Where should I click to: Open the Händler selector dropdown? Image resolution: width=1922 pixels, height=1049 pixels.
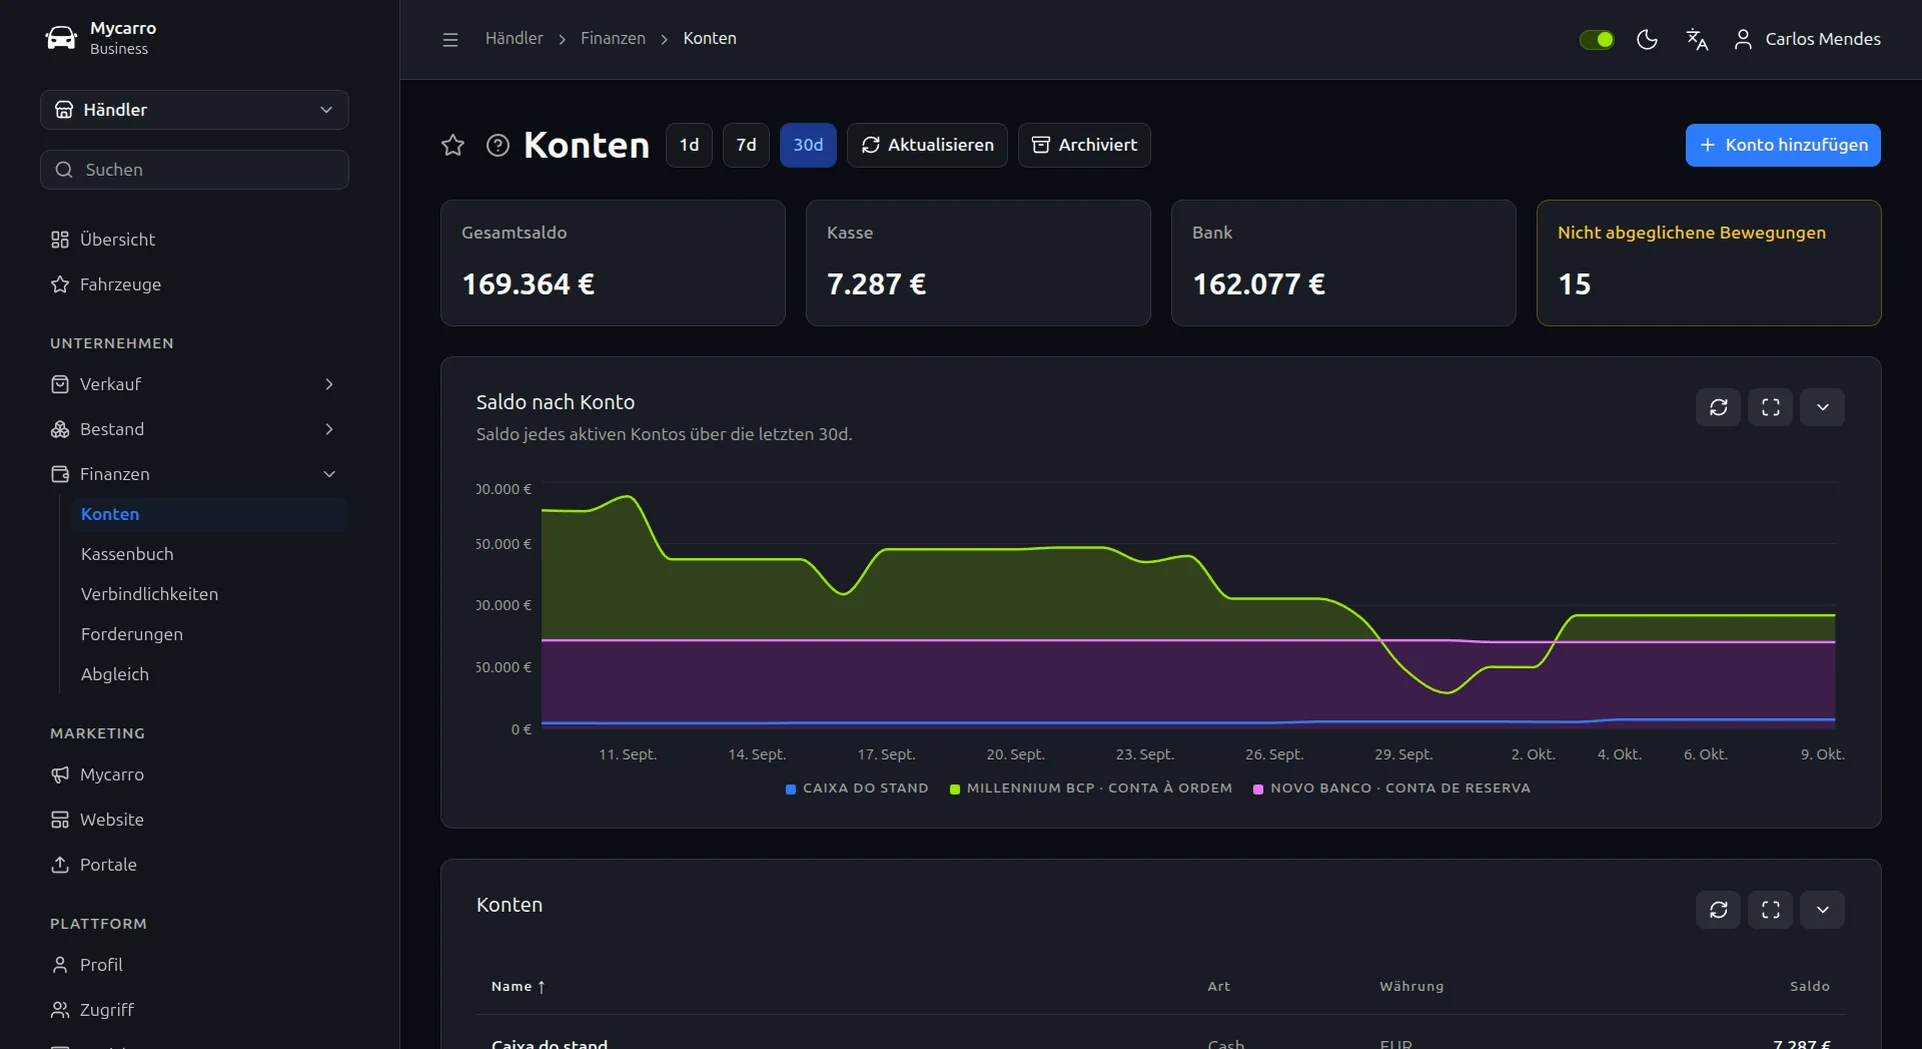click(x=194, y=110)
